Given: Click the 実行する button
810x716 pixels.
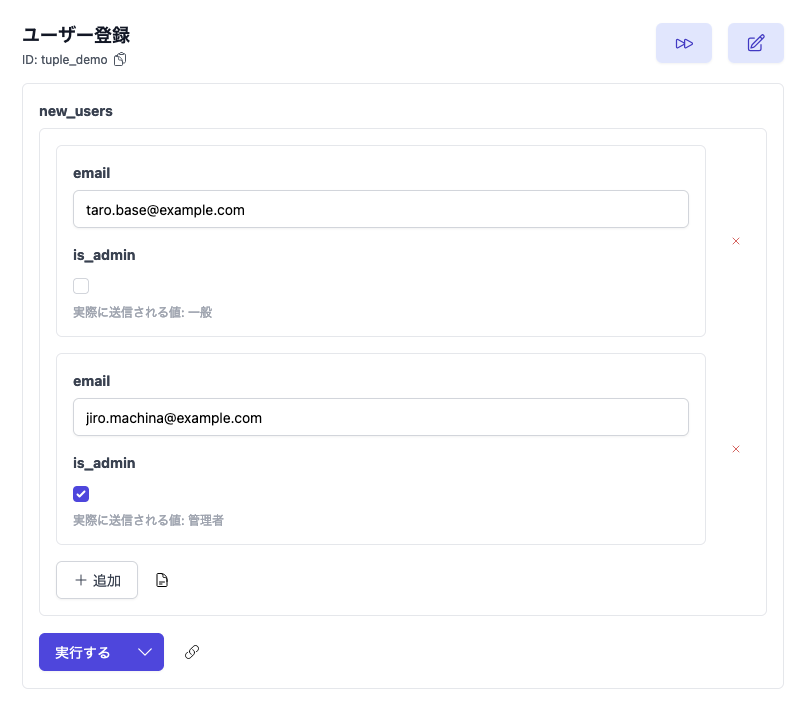Looking at the screenshot, I should 83,652.
